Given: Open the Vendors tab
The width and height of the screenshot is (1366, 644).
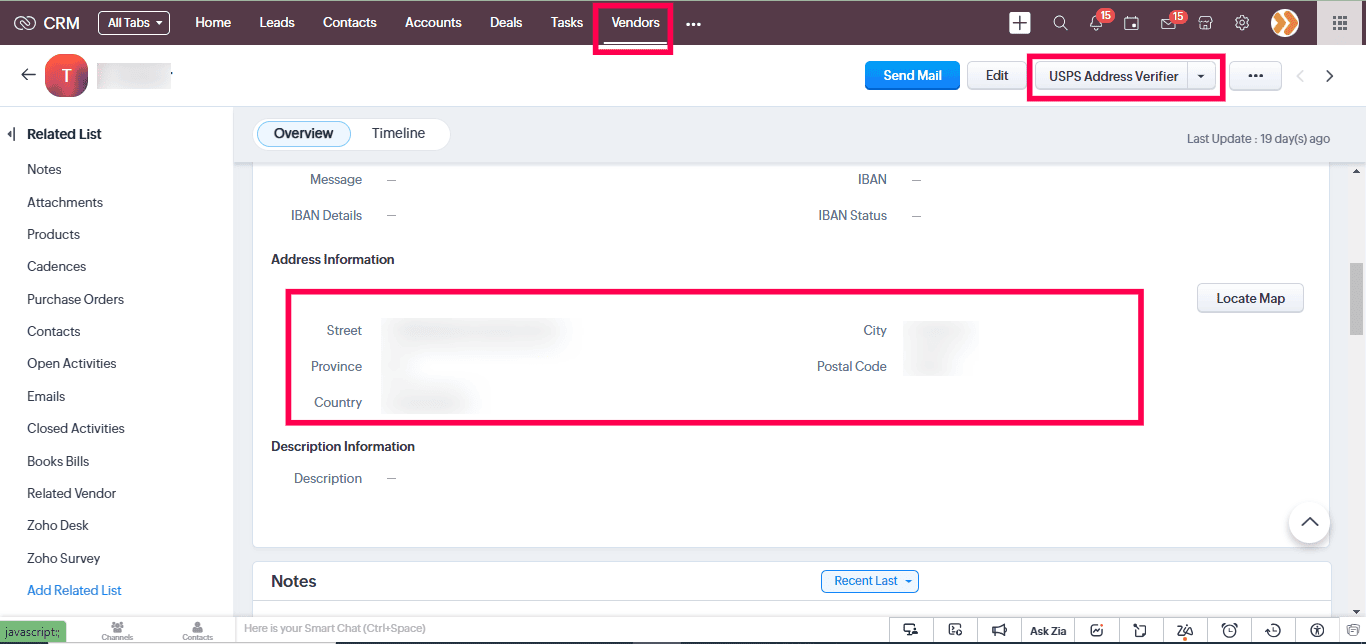Looking at the screenshot, I should pos(635,22).
